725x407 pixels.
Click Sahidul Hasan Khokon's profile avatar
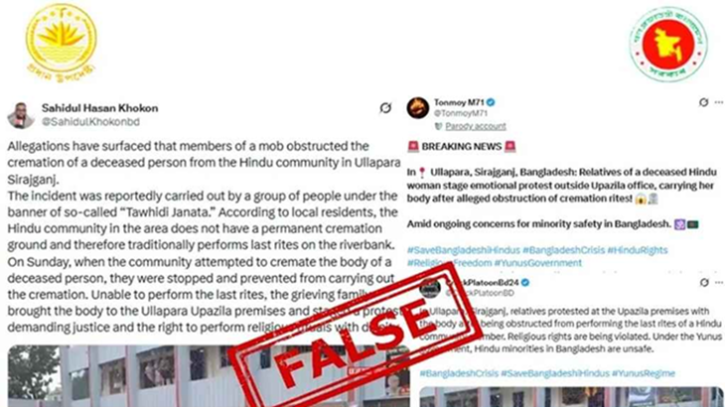coord(21,115)
